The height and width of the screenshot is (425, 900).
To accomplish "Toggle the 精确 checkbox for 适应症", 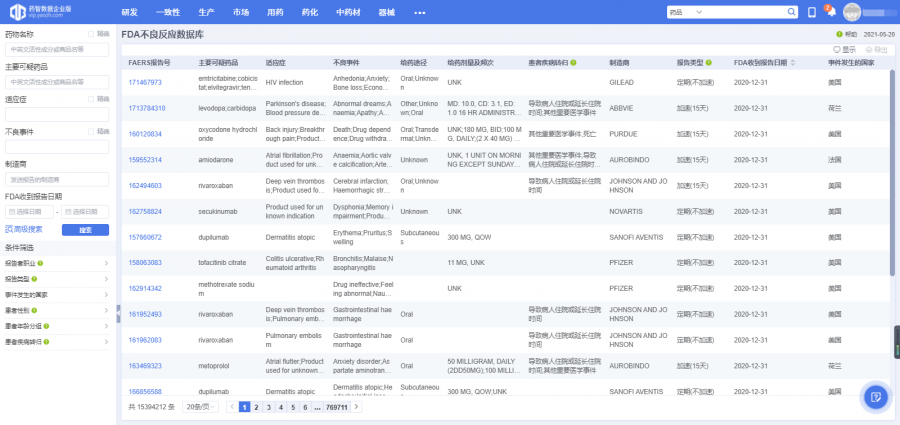I will point(91,99).
